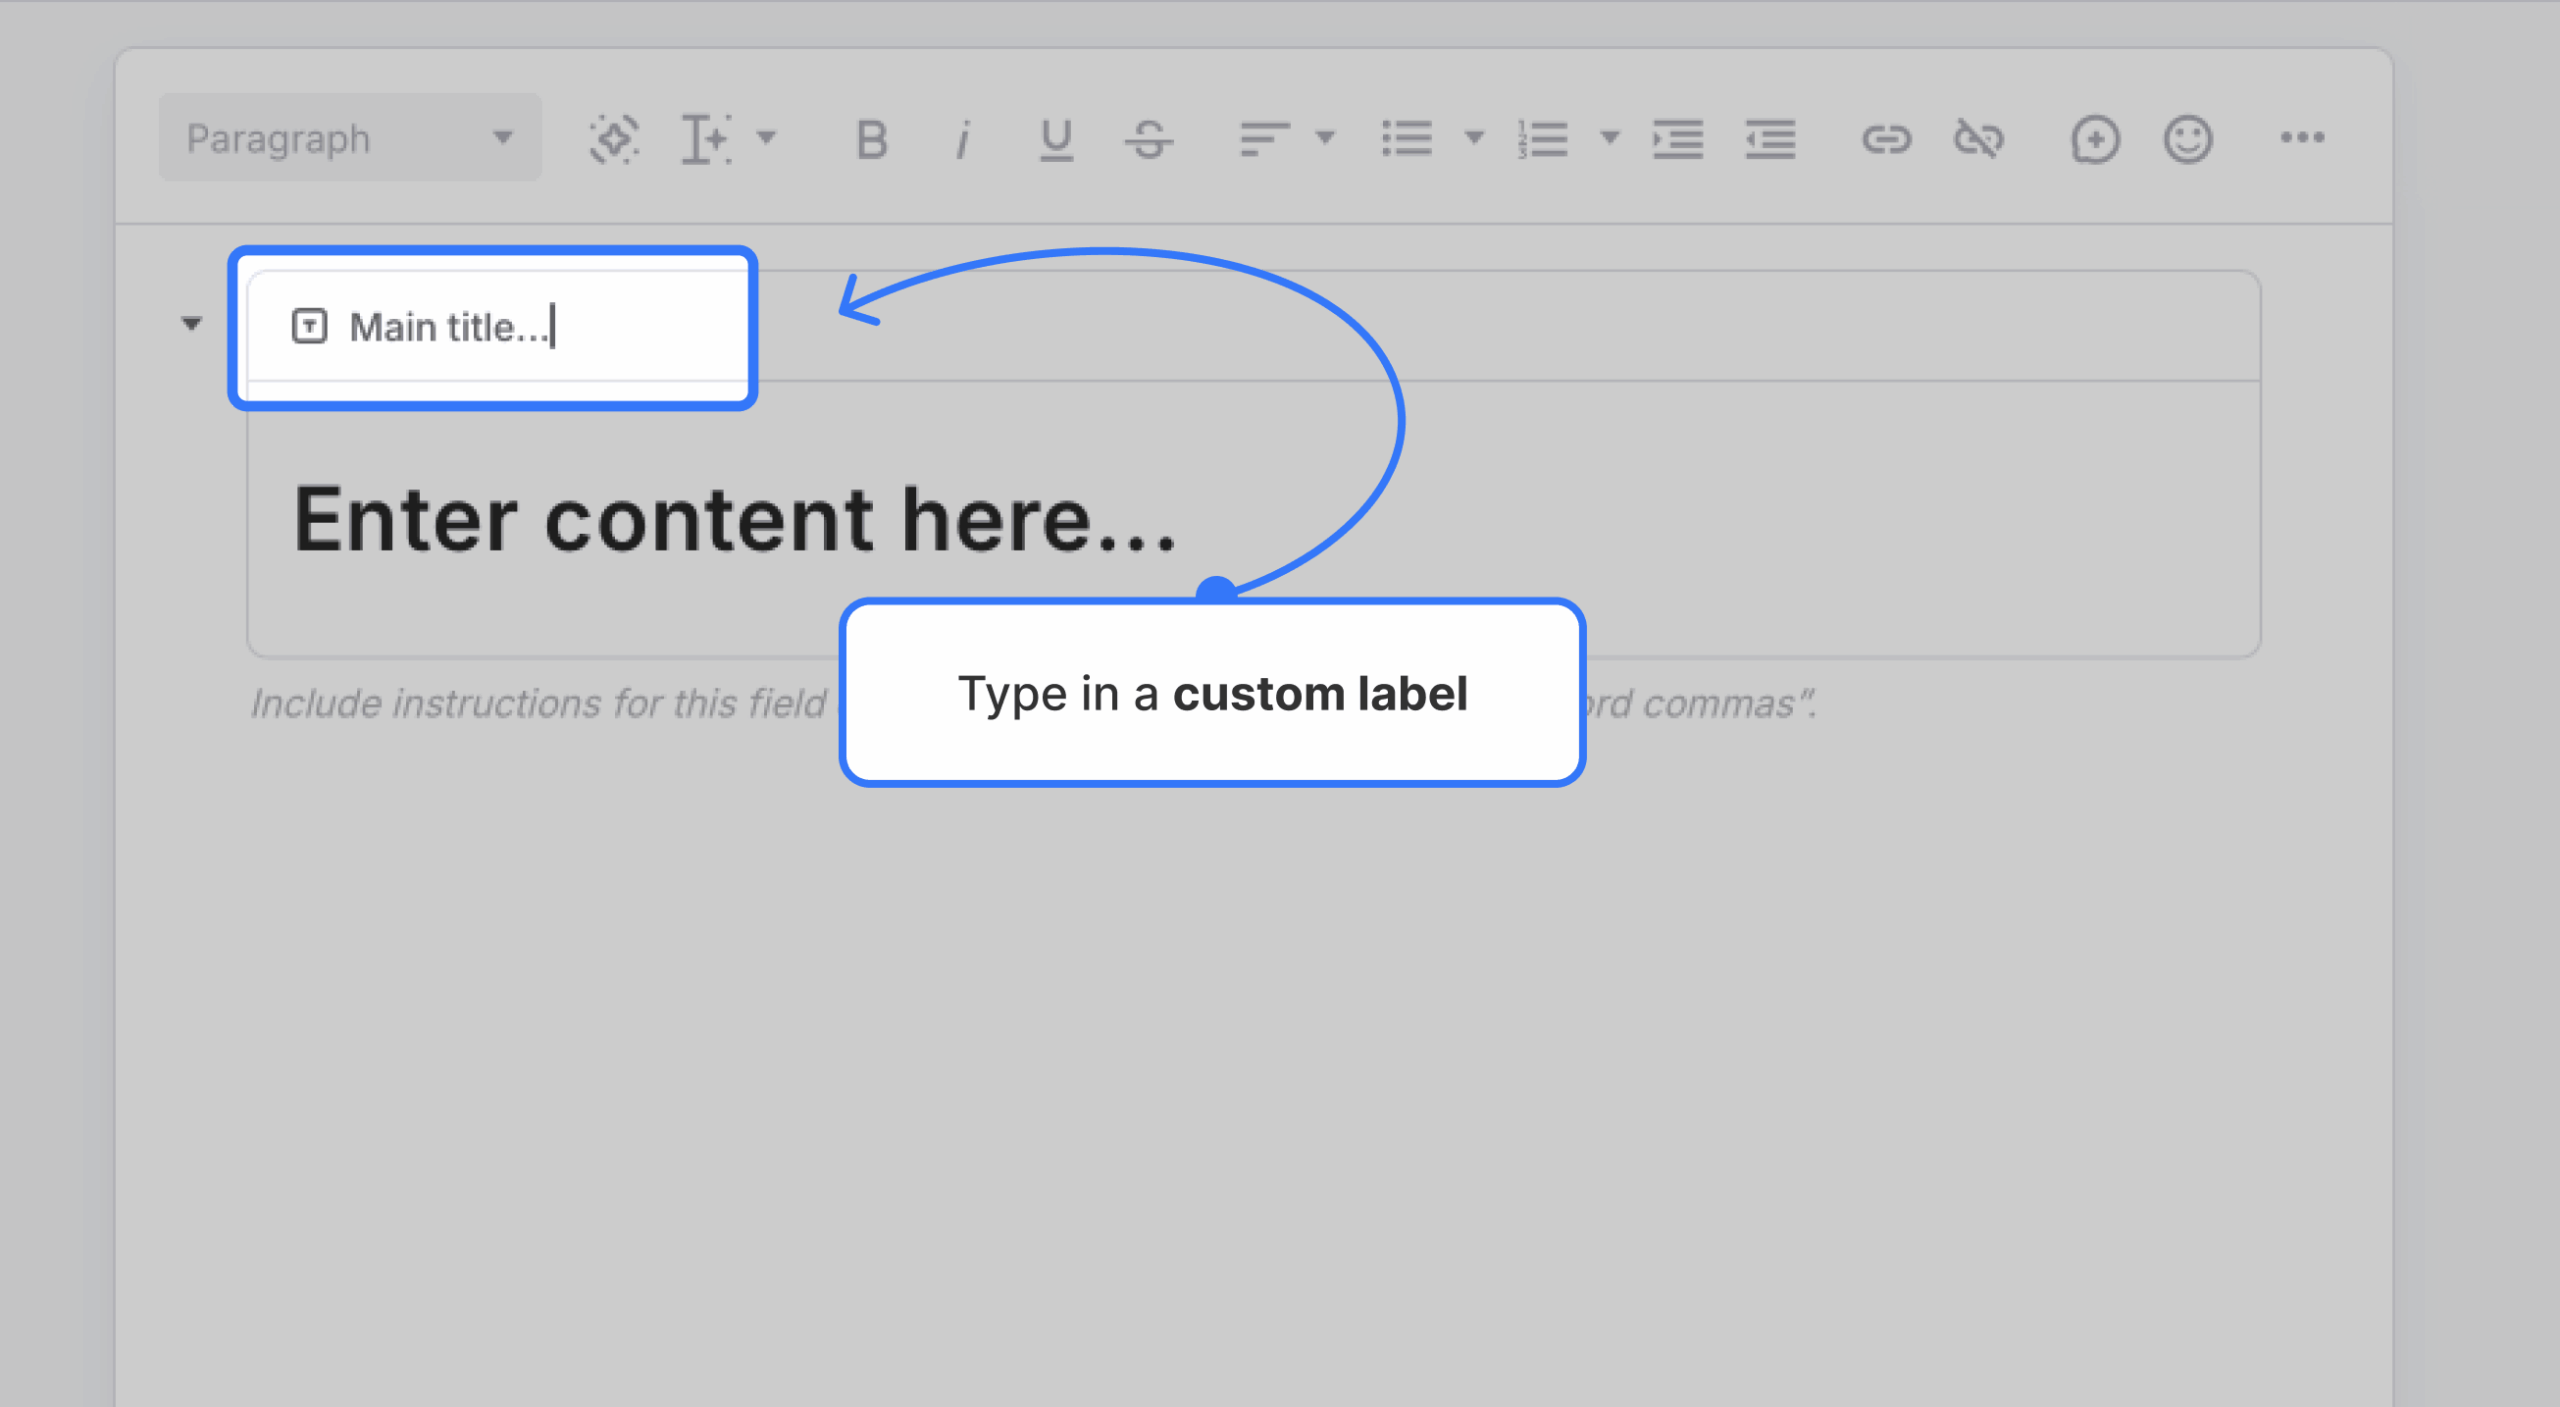Click the Main title input field
Viewport: 2560px width, 1407px height.
click(493, 325)
